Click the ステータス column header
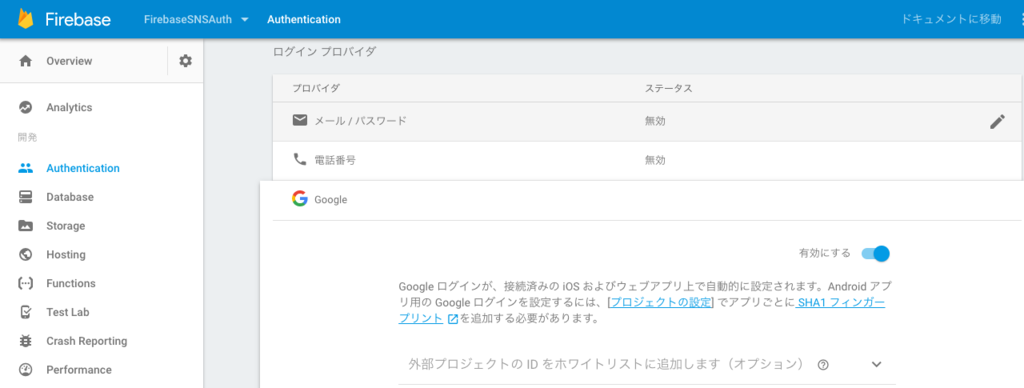 [x=668, y=88]
